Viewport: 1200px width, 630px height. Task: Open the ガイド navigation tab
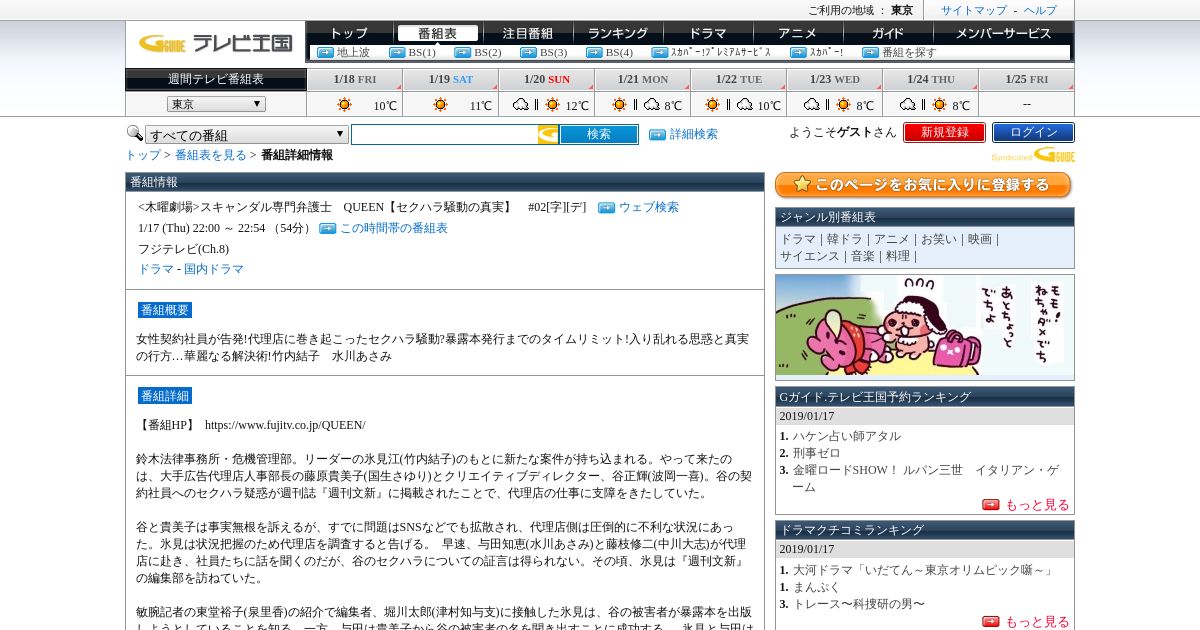(887, 33)
